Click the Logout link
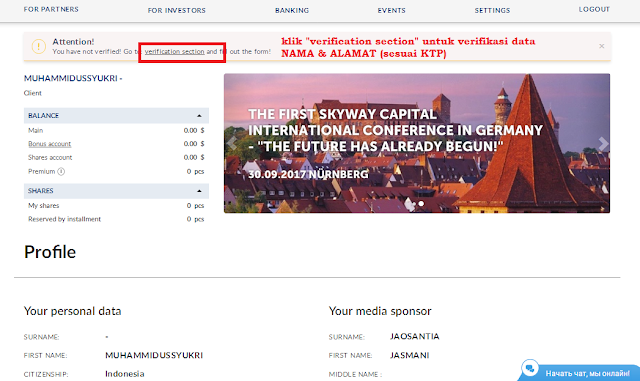The width and height of the screenshot is (640, 381). tap(594, 9)
